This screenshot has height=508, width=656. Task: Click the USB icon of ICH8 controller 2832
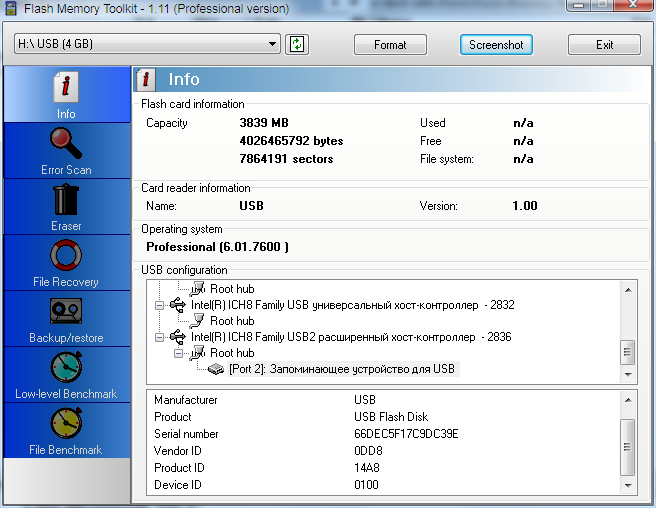pos(178,305)
